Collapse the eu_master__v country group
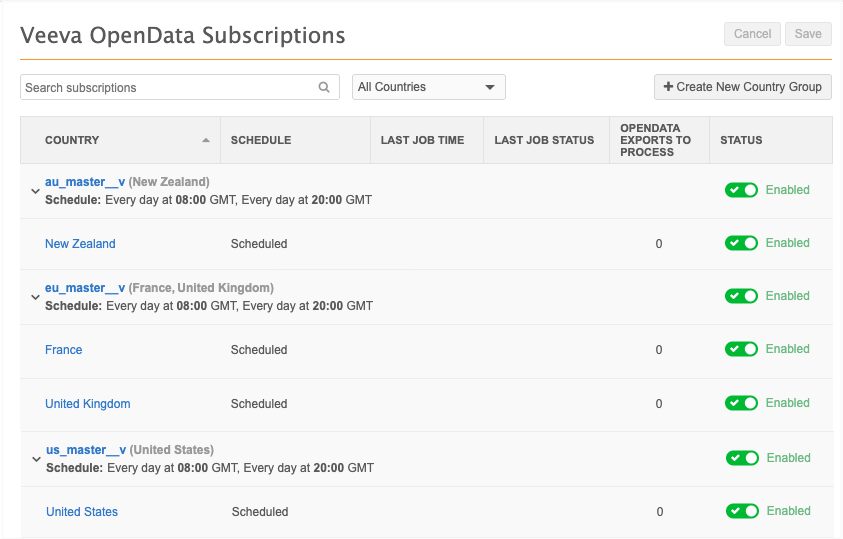The height and width of the screenshot is (539, 843). (35, 297)
